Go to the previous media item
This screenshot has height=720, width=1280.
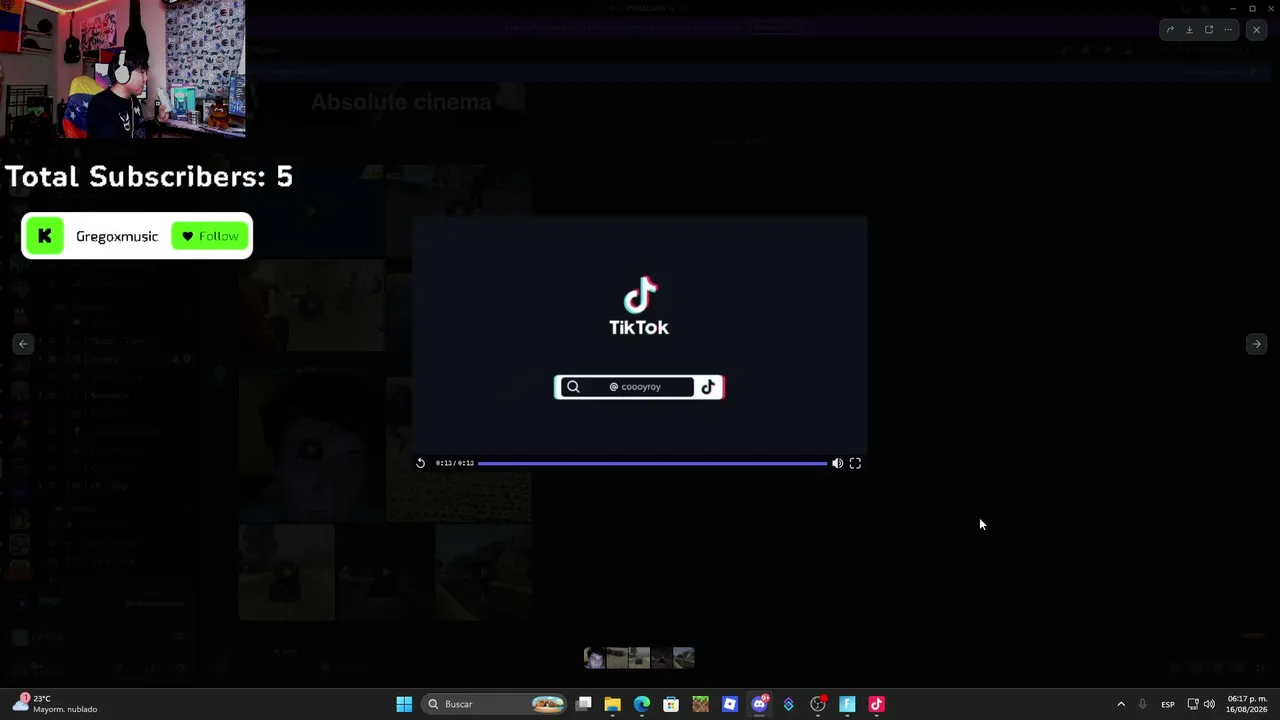[23, 344]
